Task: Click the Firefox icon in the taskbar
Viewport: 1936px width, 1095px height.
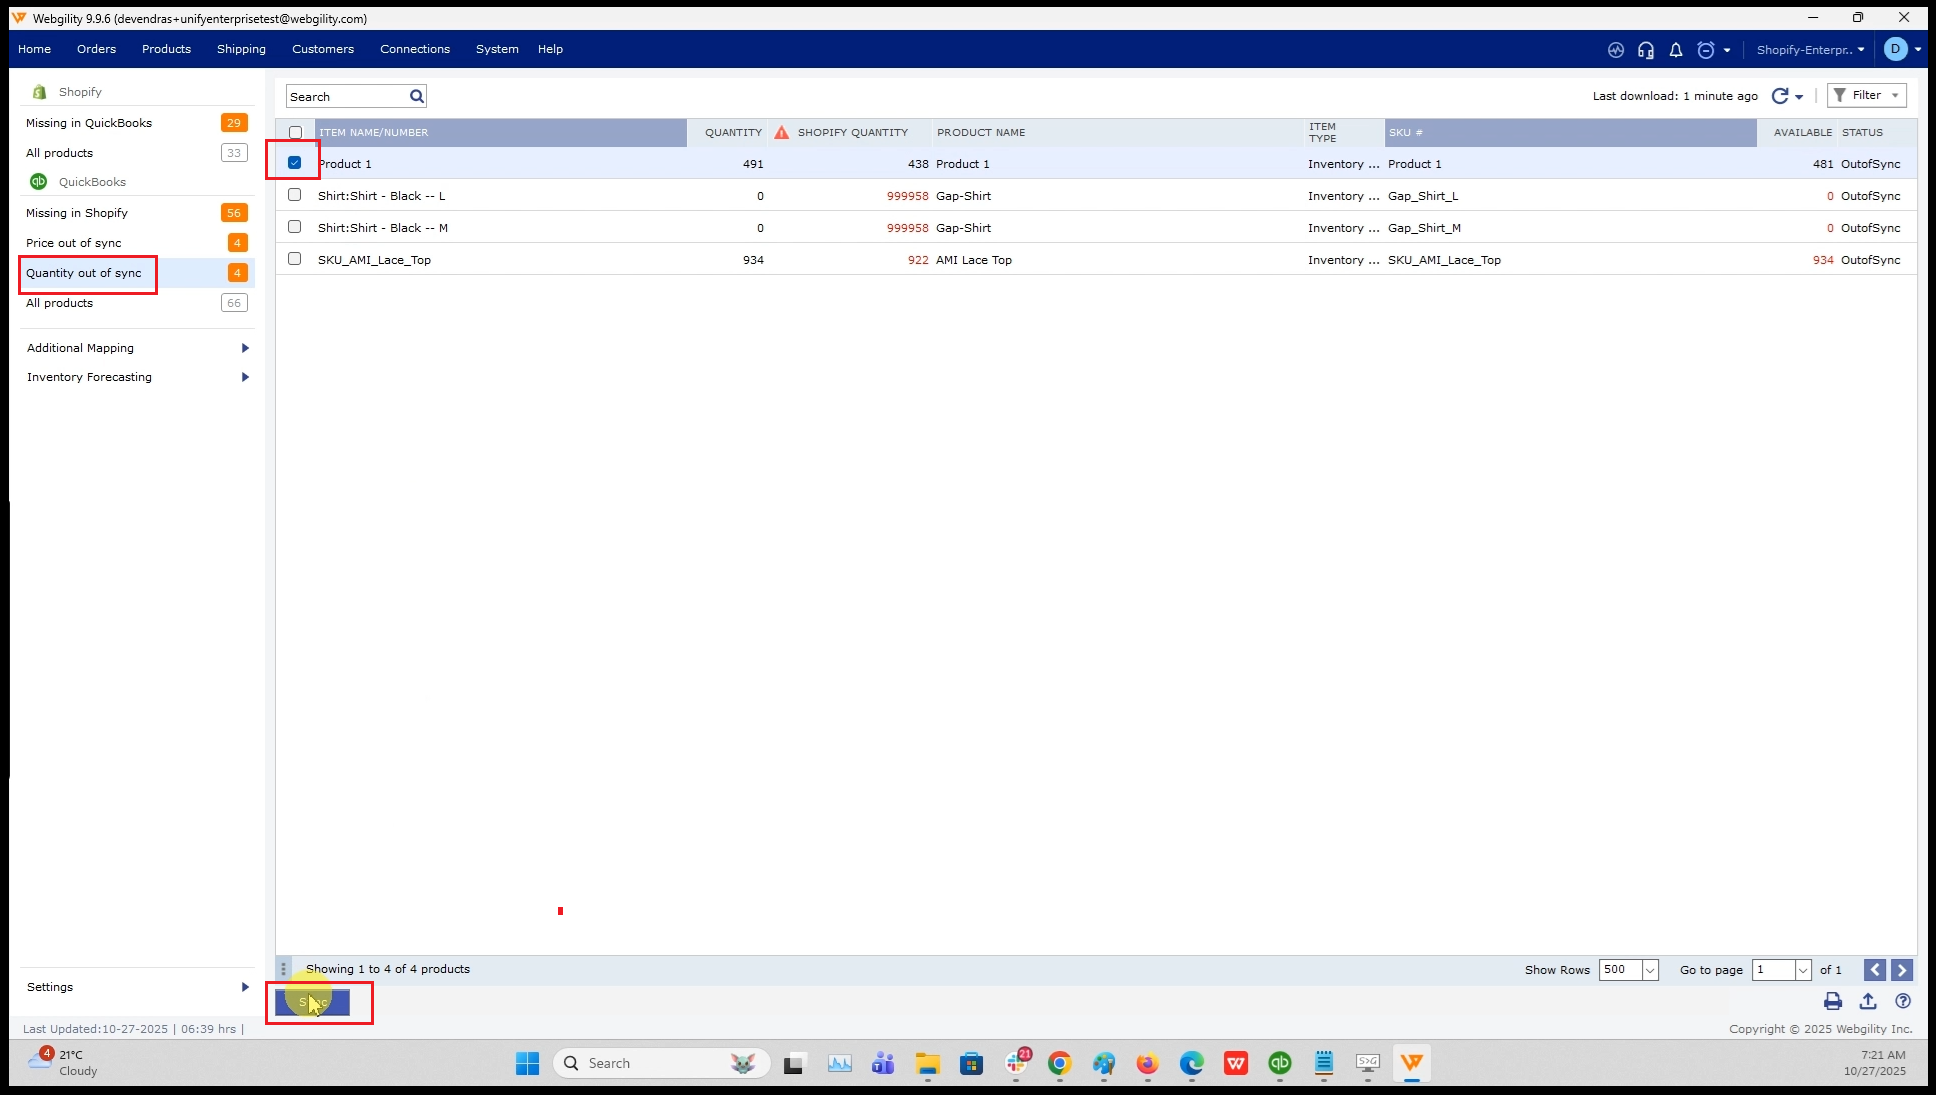Action: click(x=1147, y=1063)
